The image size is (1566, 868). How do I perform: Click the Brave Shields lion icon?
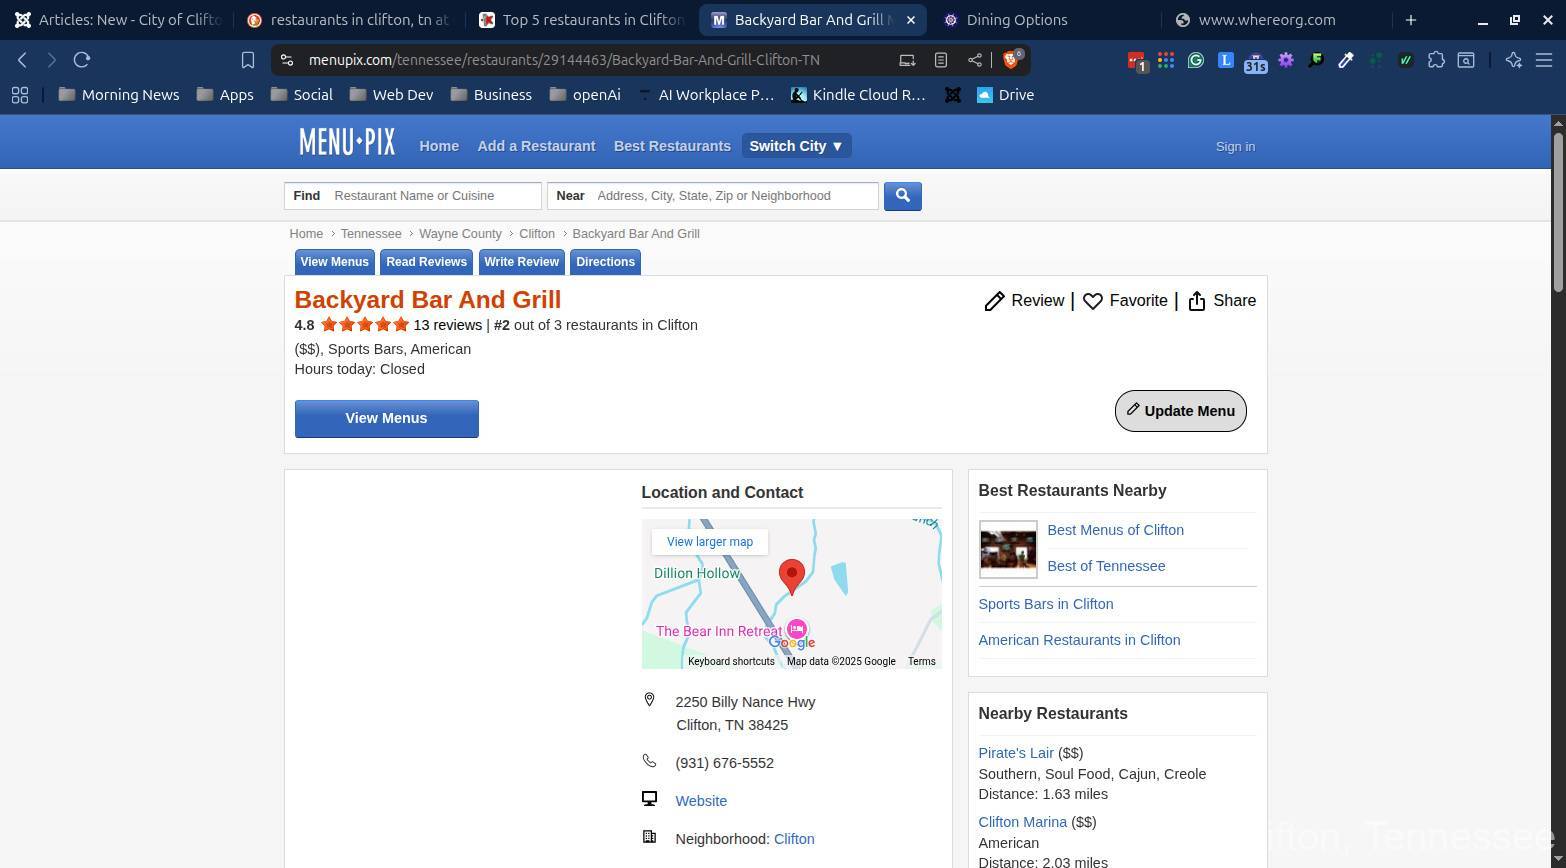coord(1010,60)
